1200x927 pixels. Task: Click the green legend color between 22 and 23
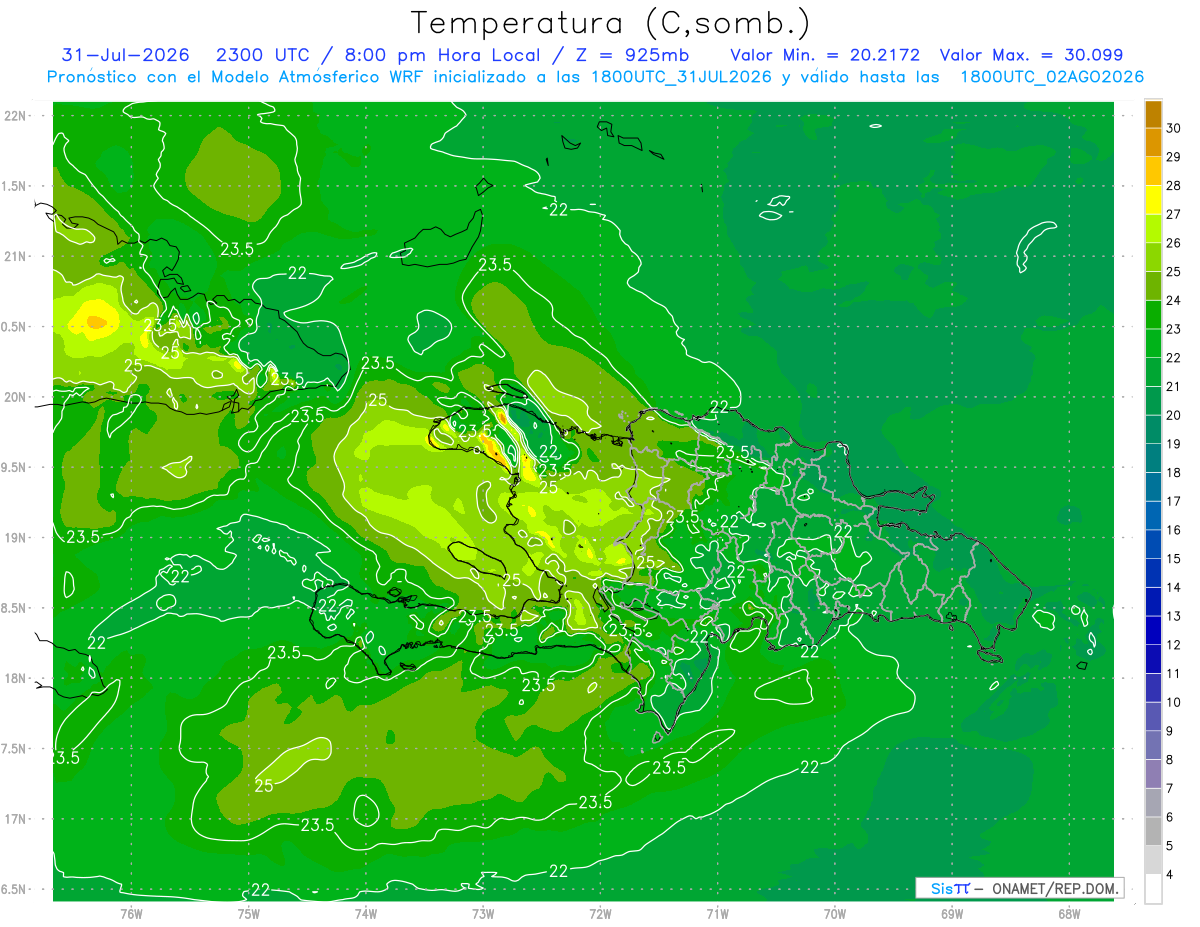coord(1153,344)
